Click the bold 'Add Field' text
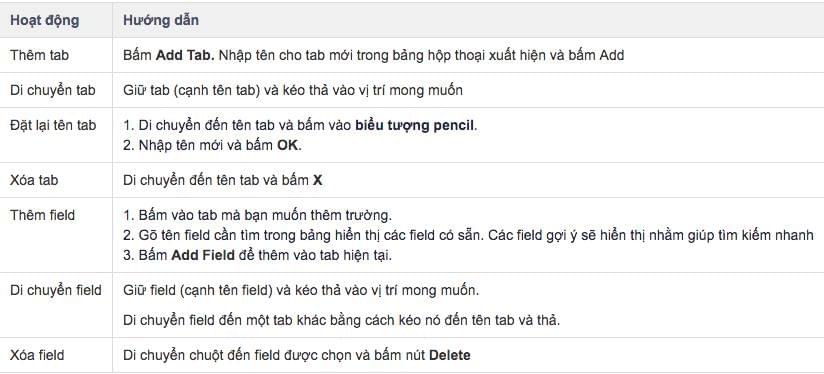This screenshot has height=374, width=824. [203, 255]
